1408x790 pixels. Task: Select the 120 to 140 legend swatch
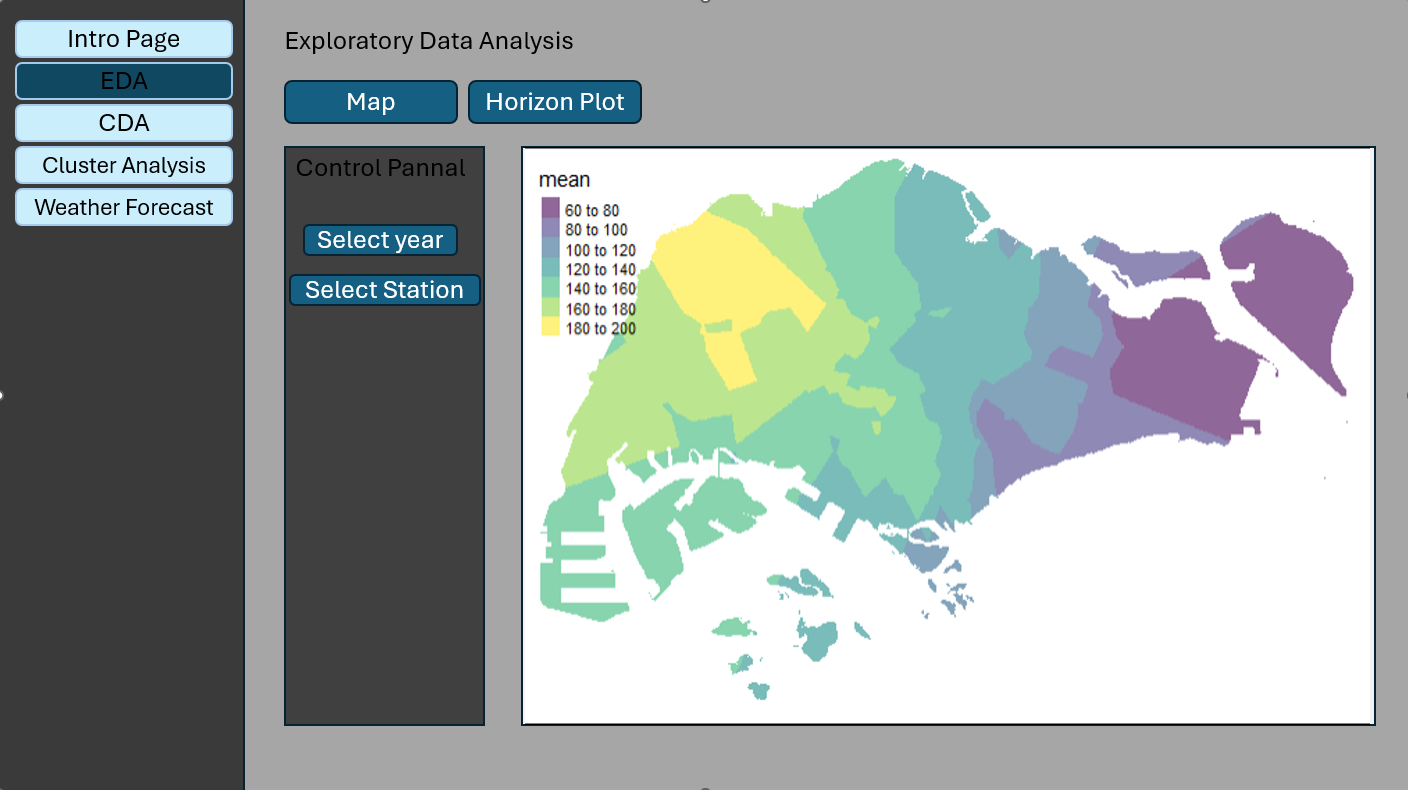coord(550,269)
